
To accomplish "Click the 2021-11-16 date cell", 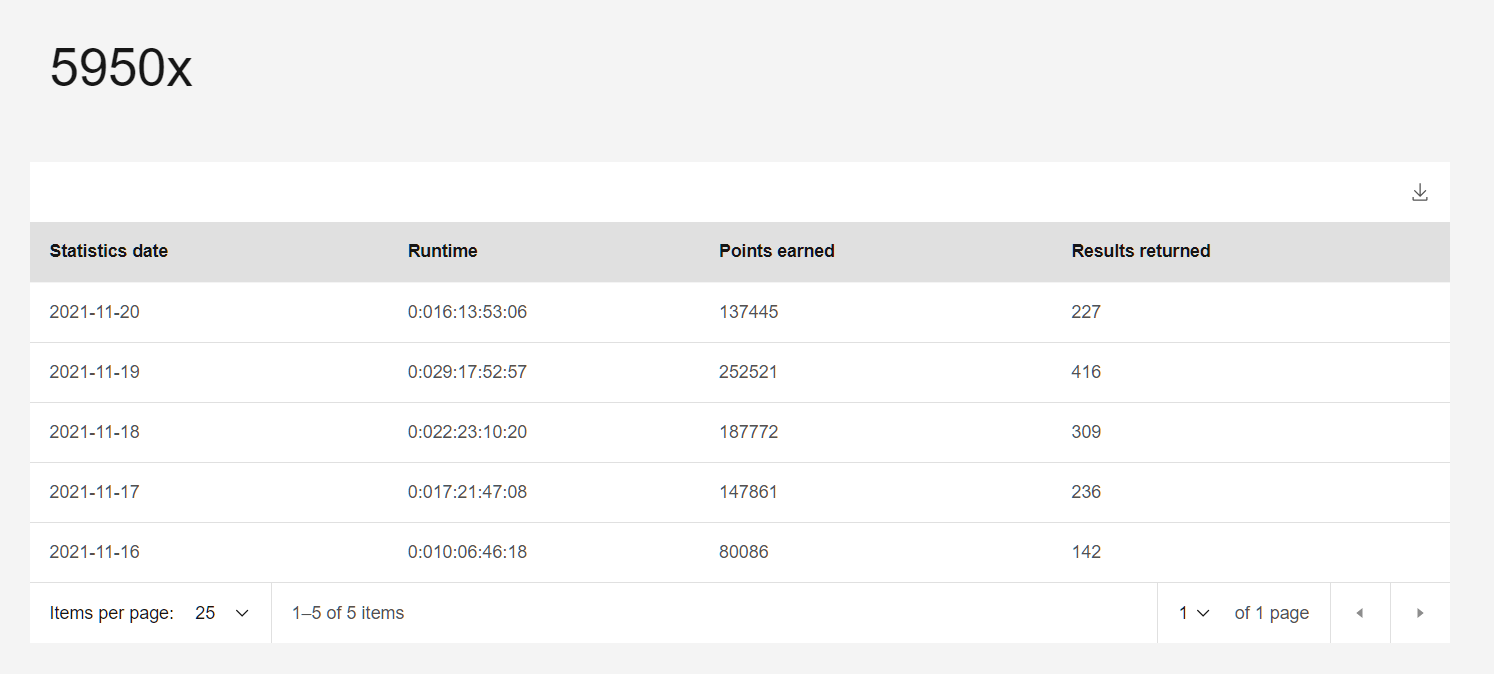I will (x=94, y=552).
